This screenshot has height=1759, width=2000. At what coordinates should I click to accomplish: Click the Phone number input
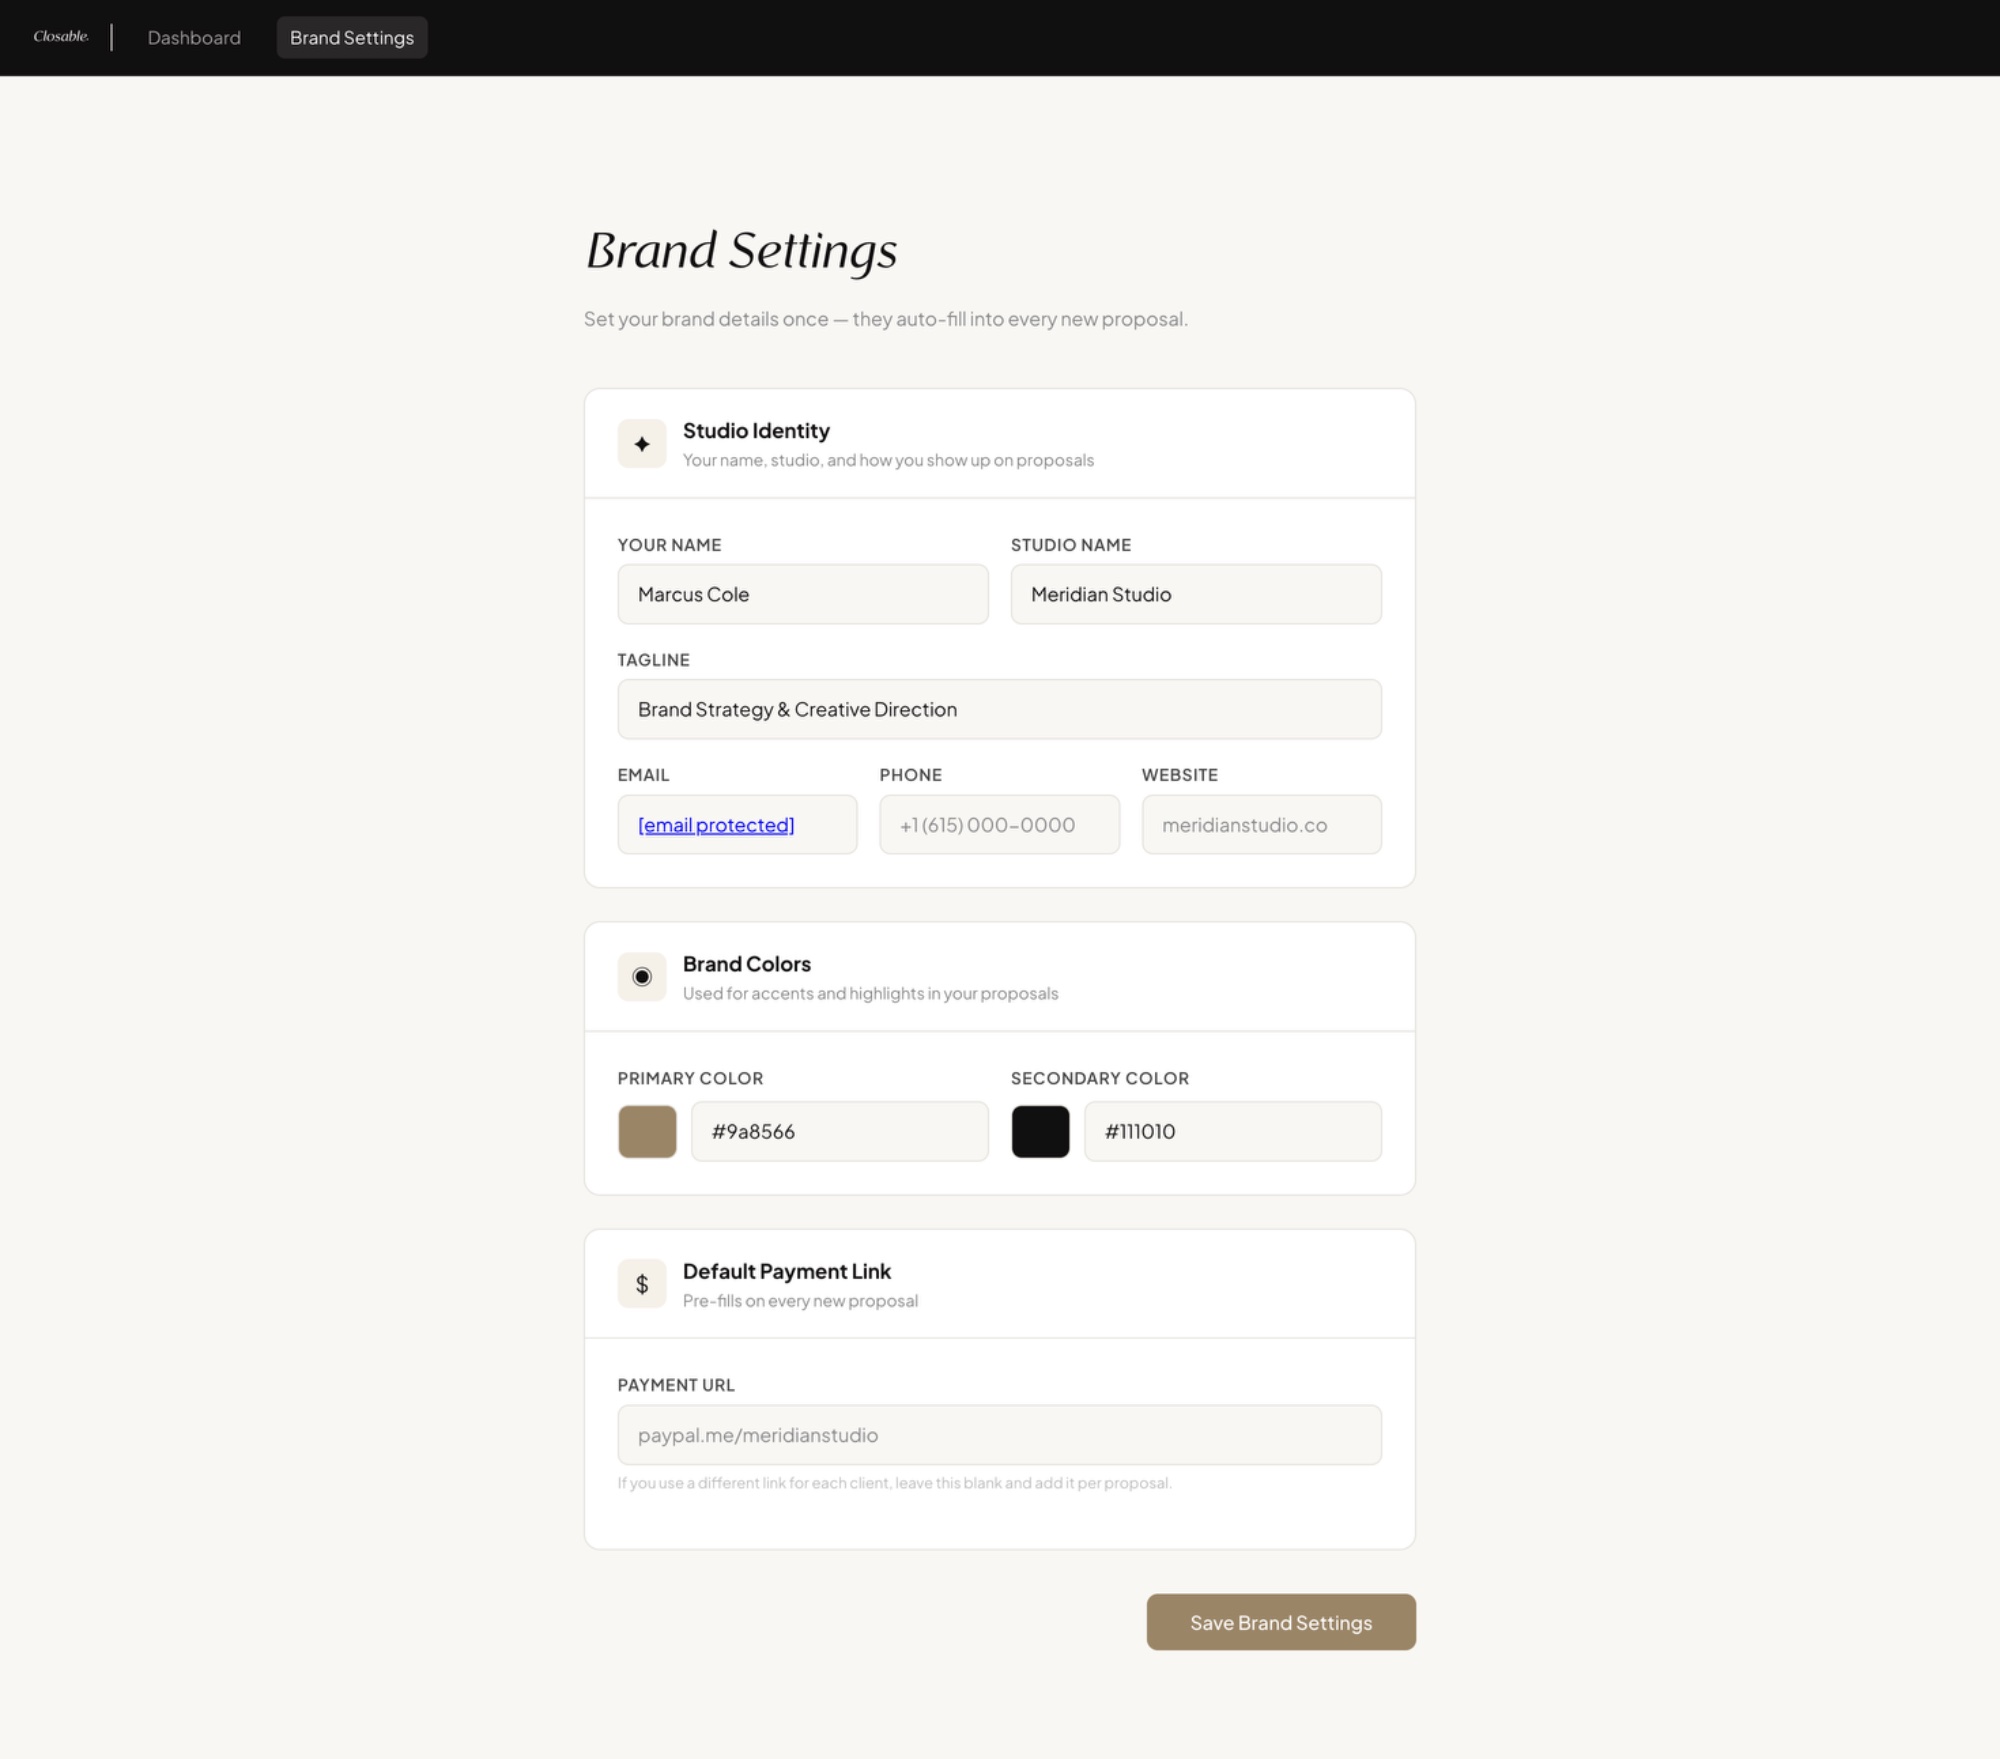click(x=999, y=825)
